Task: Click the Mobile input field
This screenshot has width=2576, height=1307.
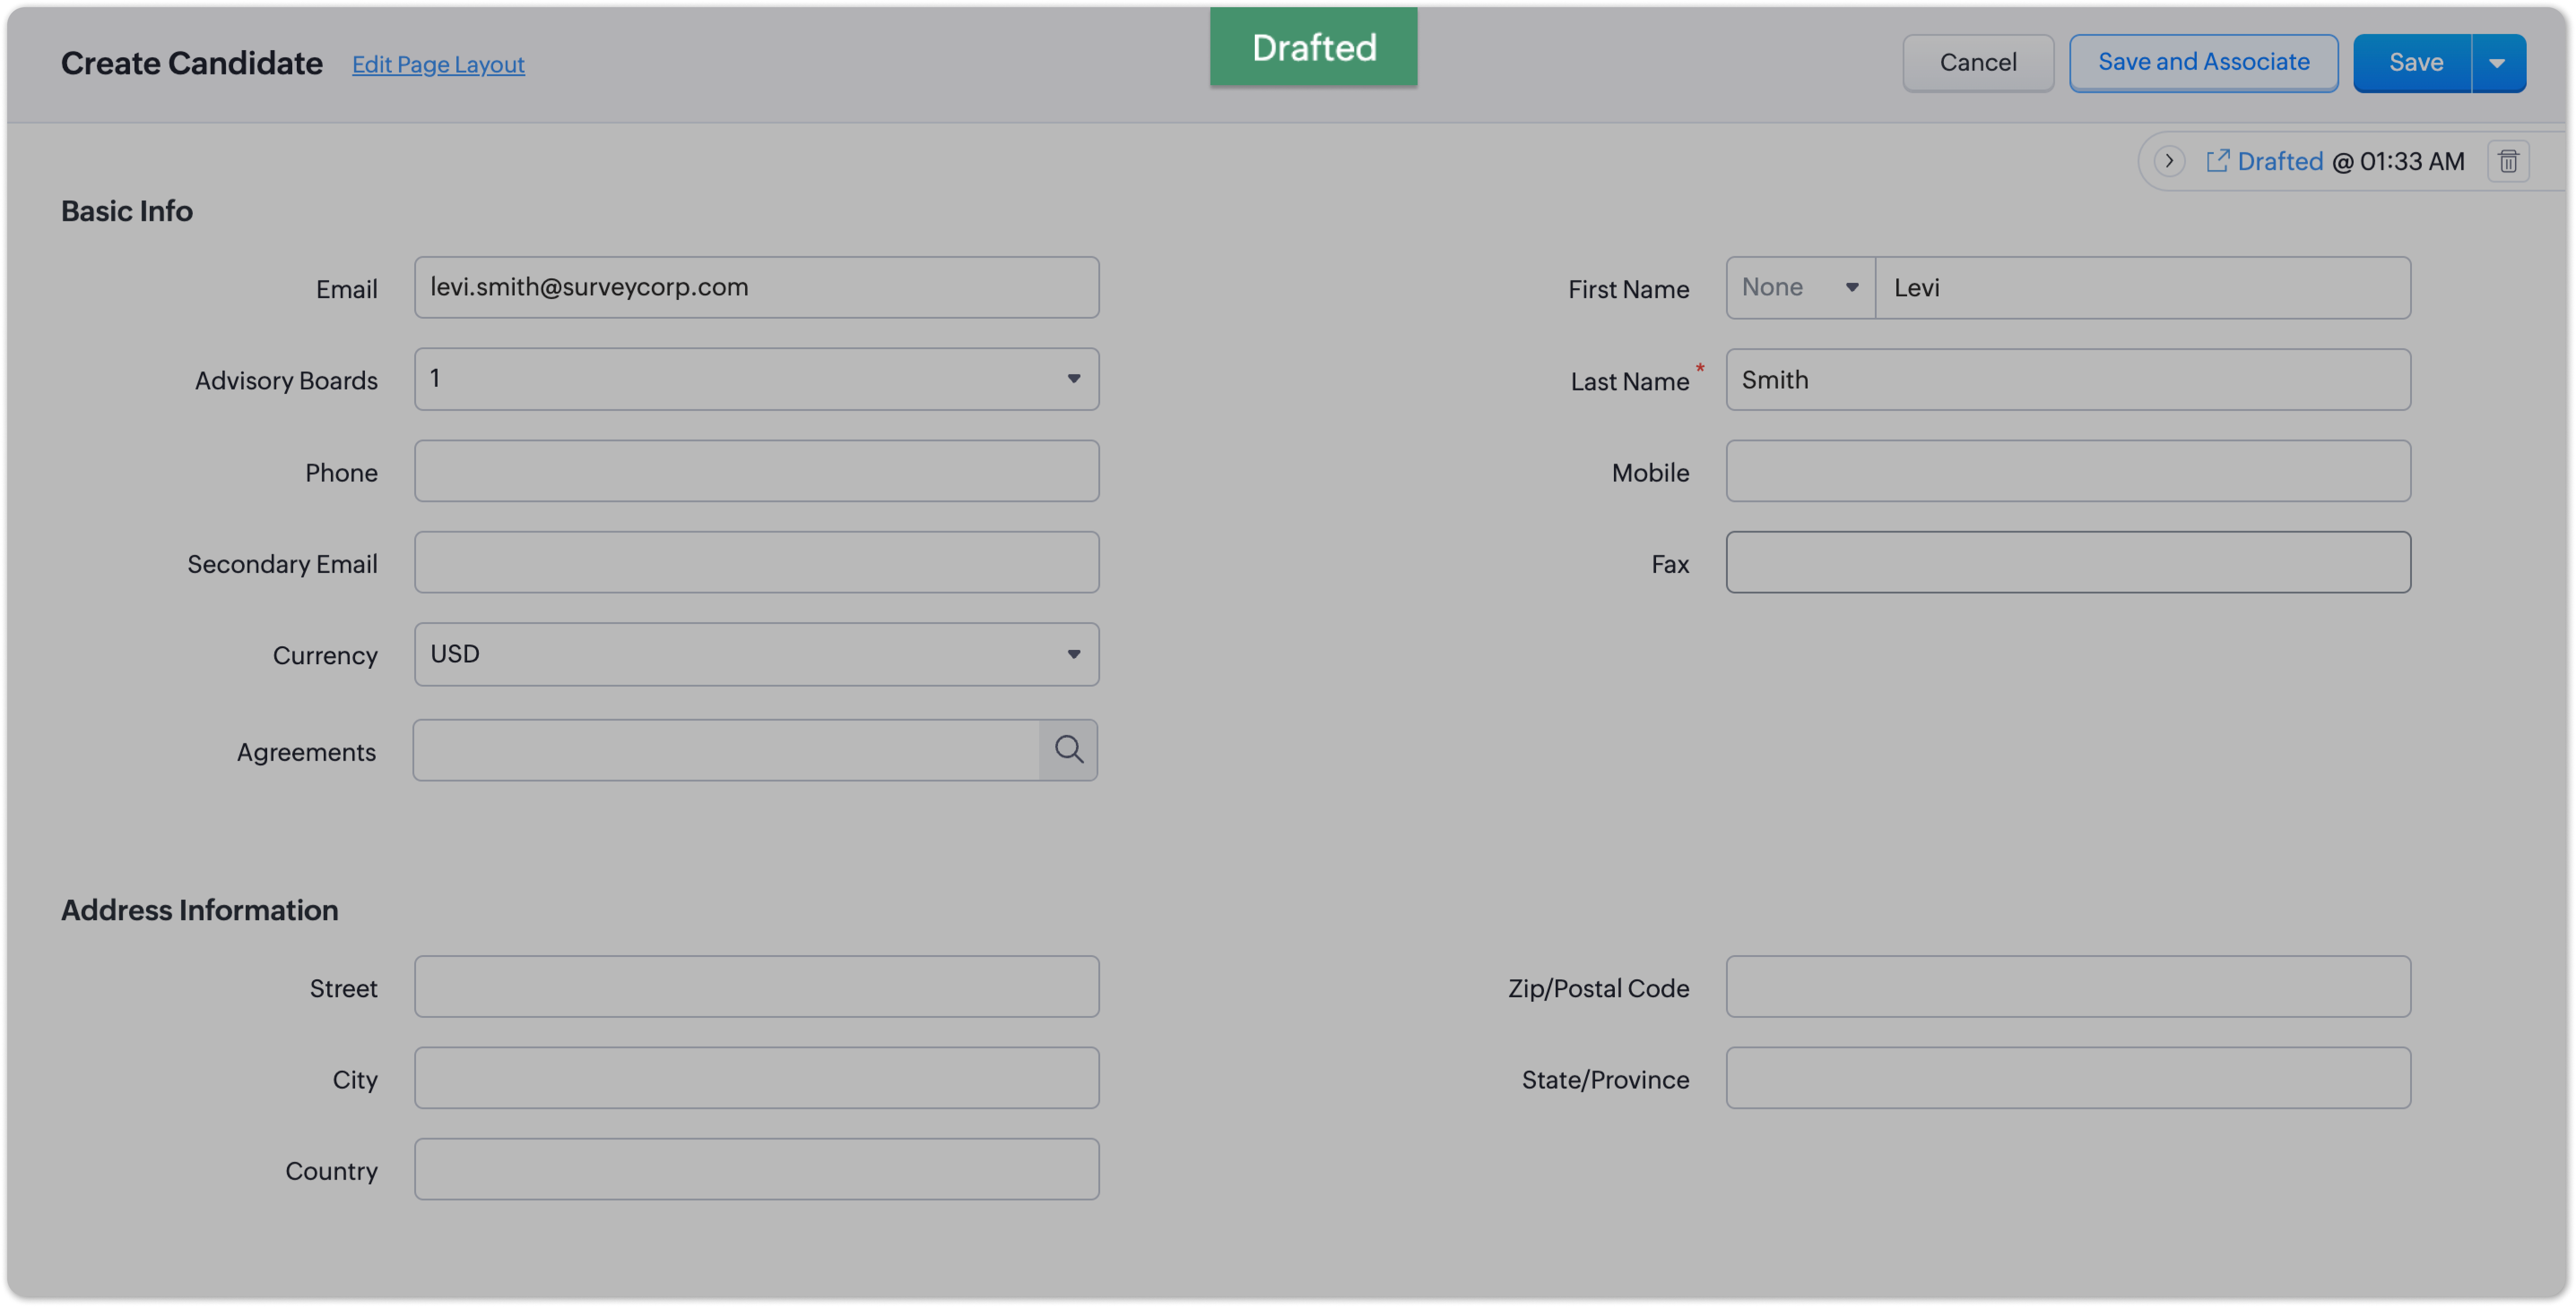Action: click(2067, 471)
